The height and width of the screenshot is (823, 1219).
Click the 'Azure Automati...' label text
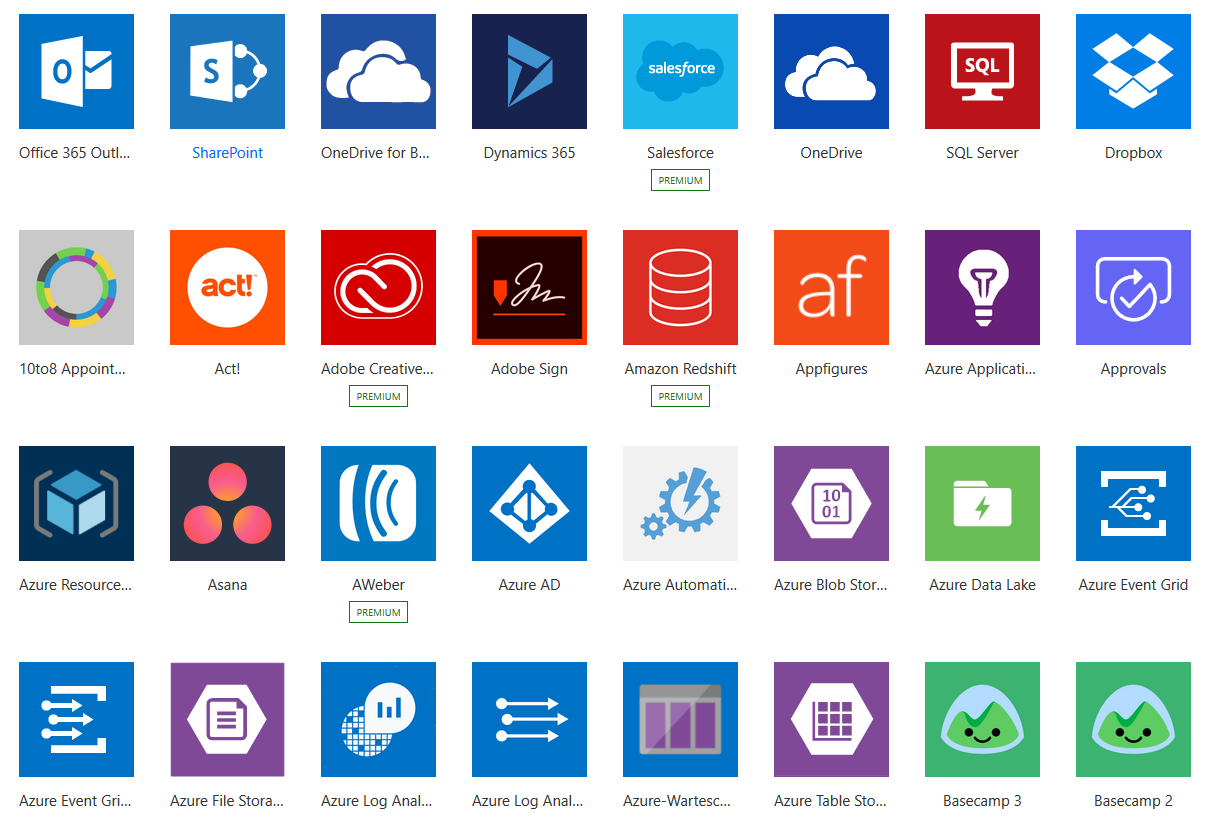click(680, 585)
